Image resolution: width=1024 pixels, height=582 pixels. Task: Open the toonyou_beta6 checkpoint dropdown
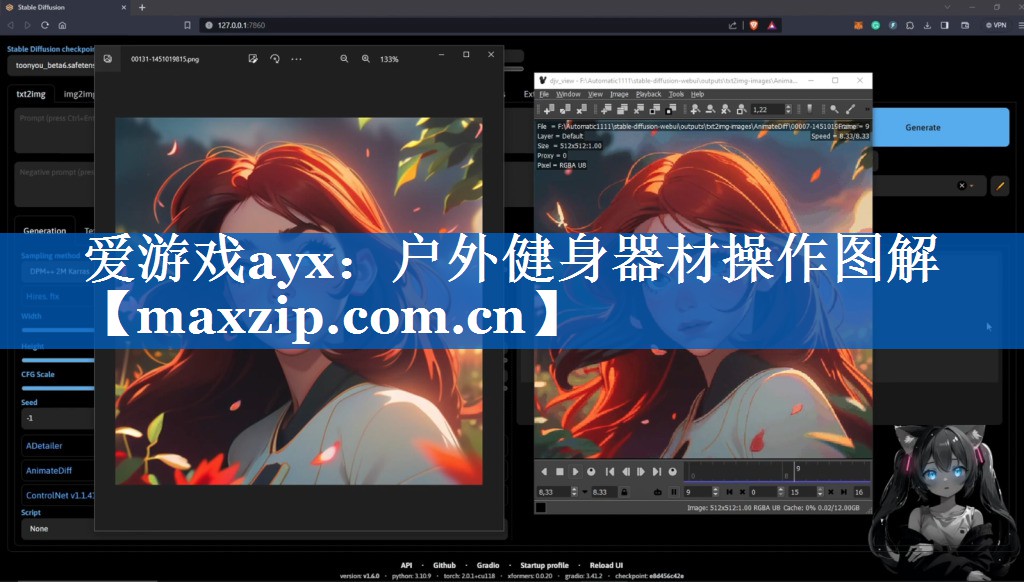coord(52,65)
